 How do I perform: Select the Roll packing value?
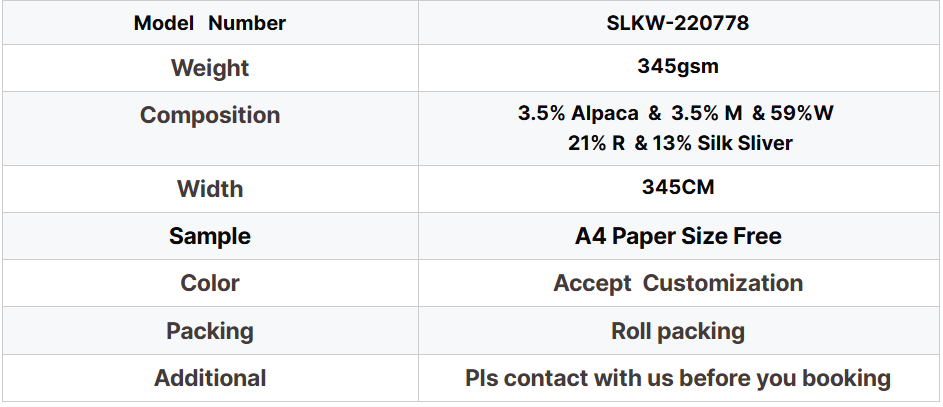point(678,331)
